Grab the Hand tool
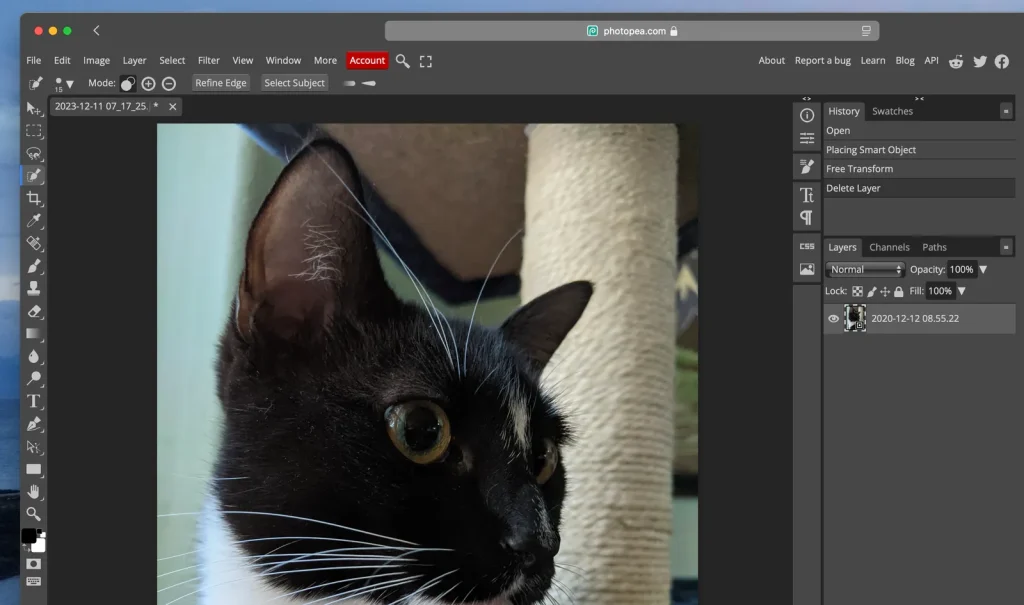1024x605 pixels. coord(33,491)
